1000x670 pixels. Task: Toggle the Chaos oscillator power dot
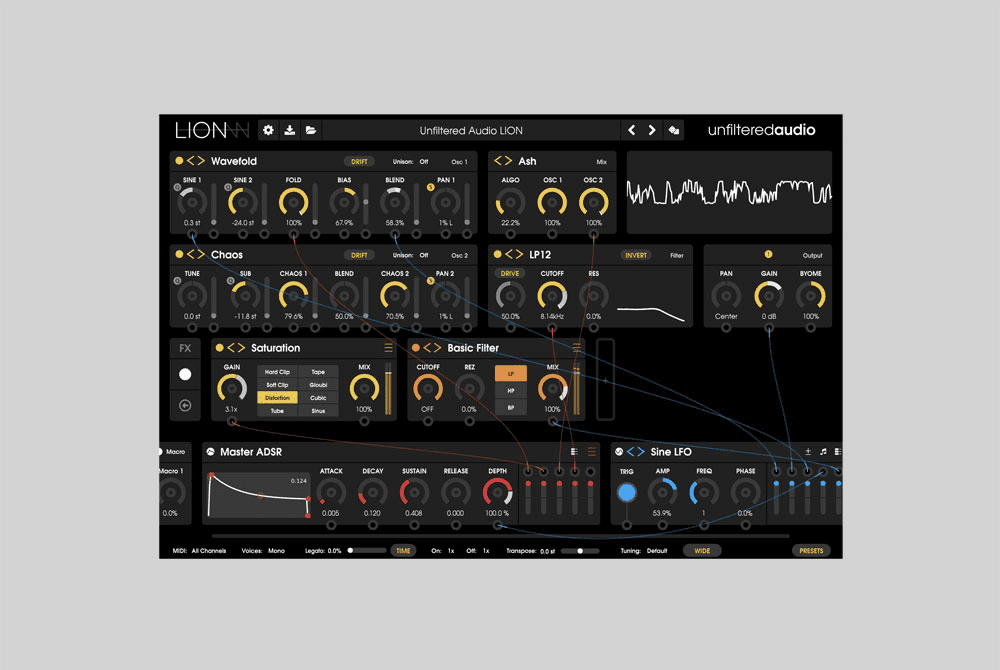click(179, 254)
